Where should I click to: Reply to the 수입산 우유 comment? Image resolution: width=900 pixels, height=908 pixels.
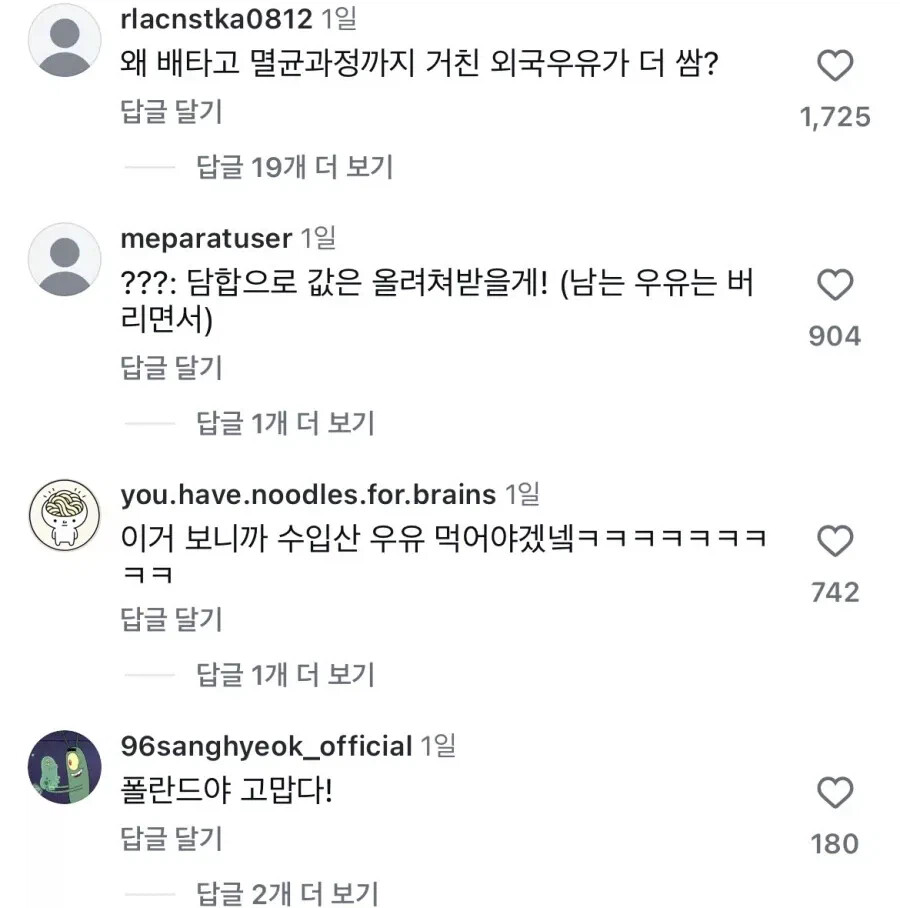coord(171,620)
